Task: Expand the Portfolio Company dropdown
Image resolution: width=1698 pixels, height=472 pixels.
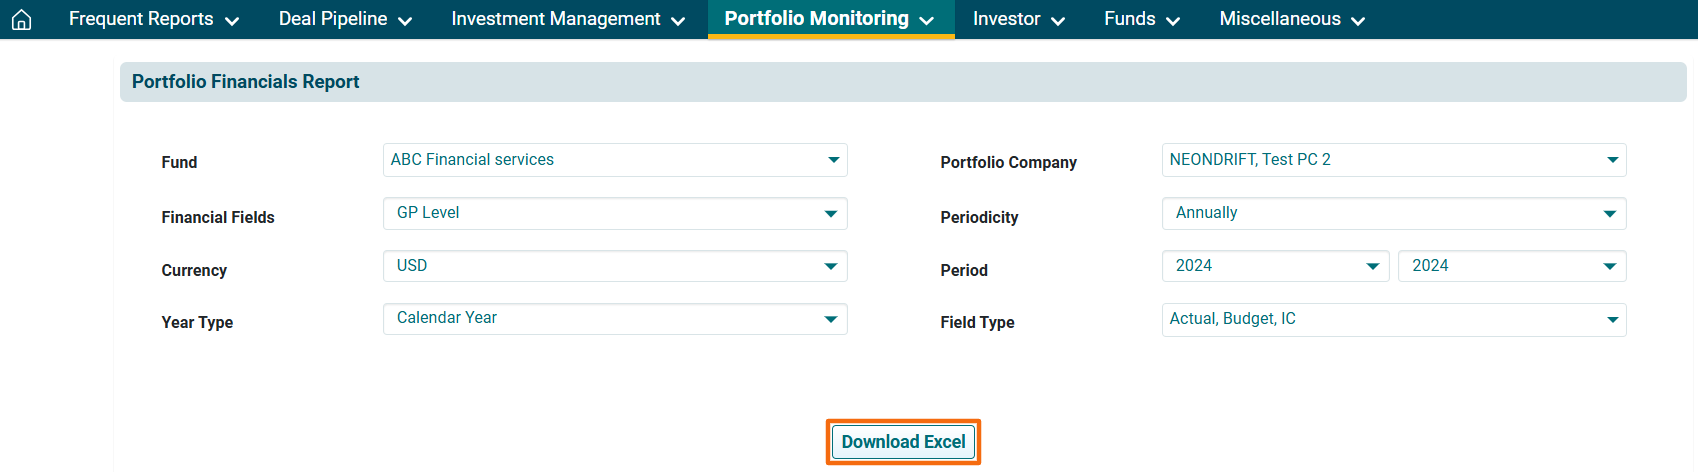Action: click(1393, 160)
